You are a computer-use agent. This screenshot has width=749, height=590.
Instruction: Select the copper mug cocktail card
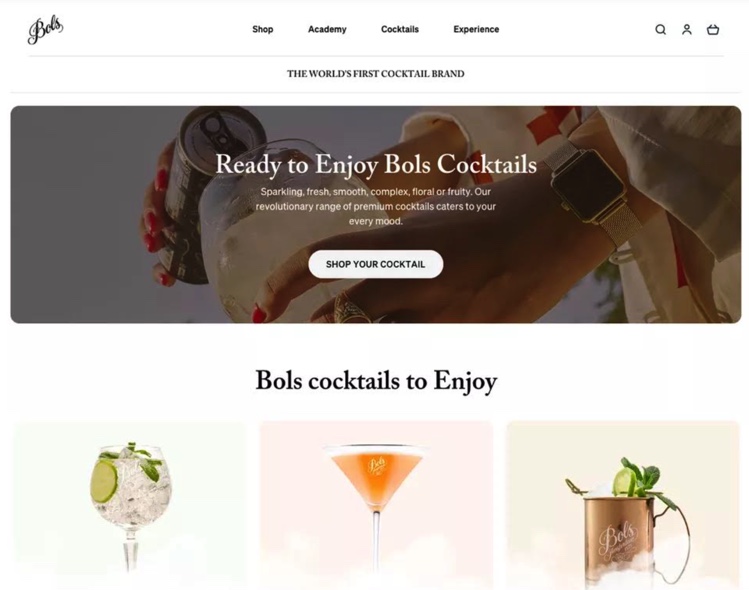tap(623, 505)
